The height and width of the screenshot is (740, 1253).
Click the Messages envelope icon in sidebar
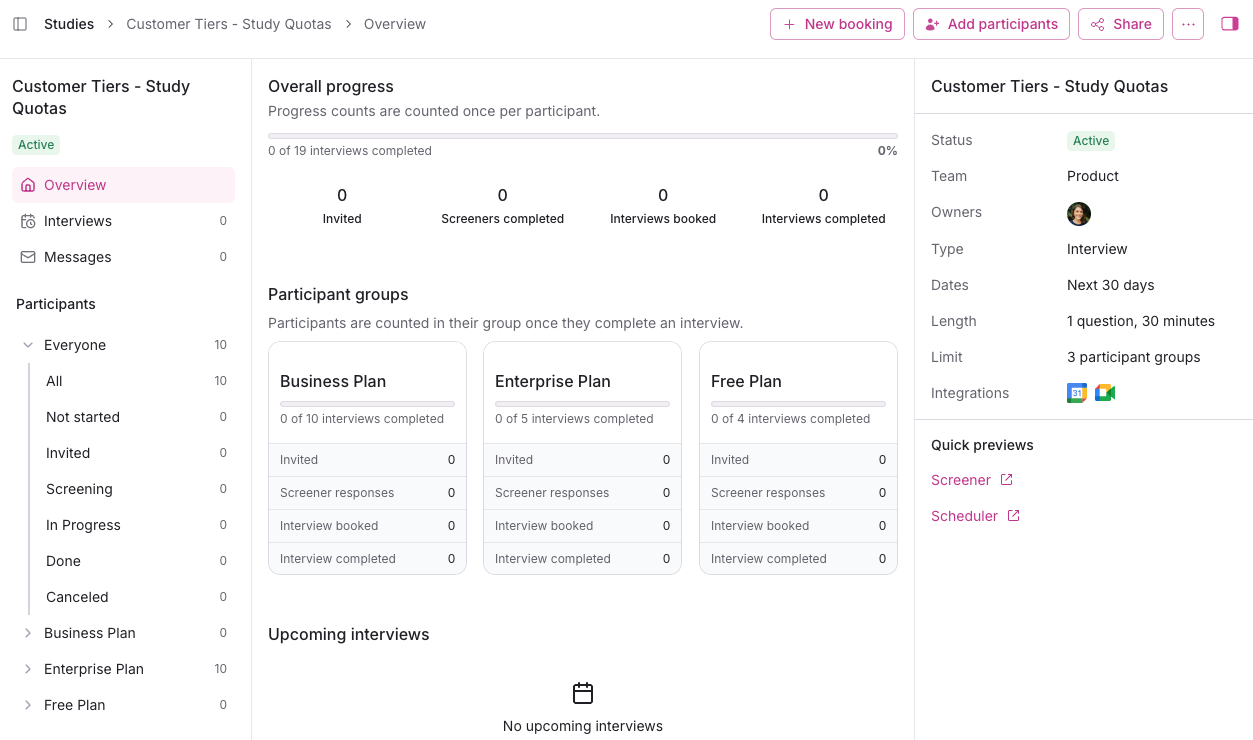click(x=28, y=257)
